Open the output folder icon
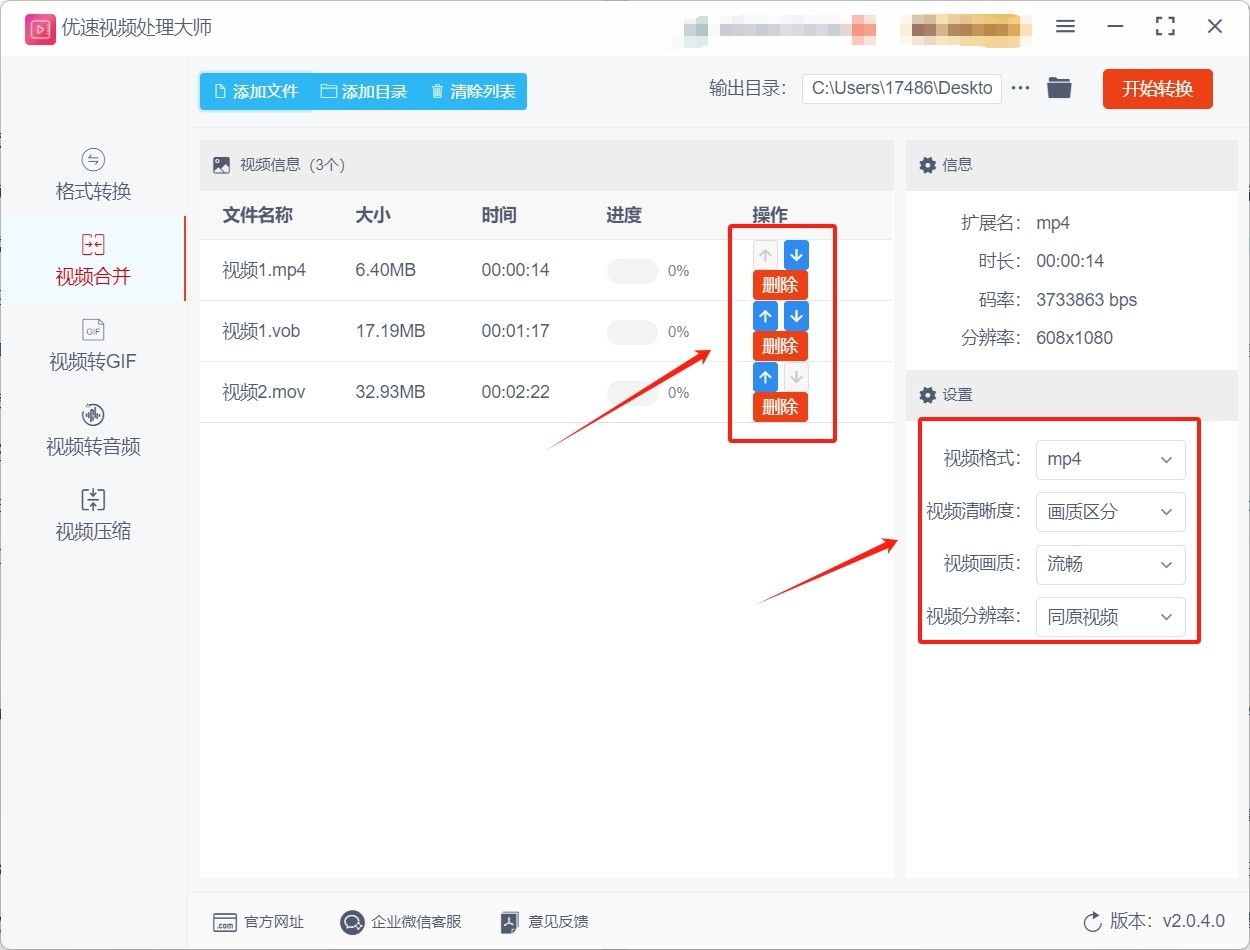This screenshot has height=950, width=1250. [x=1059, y=88]
